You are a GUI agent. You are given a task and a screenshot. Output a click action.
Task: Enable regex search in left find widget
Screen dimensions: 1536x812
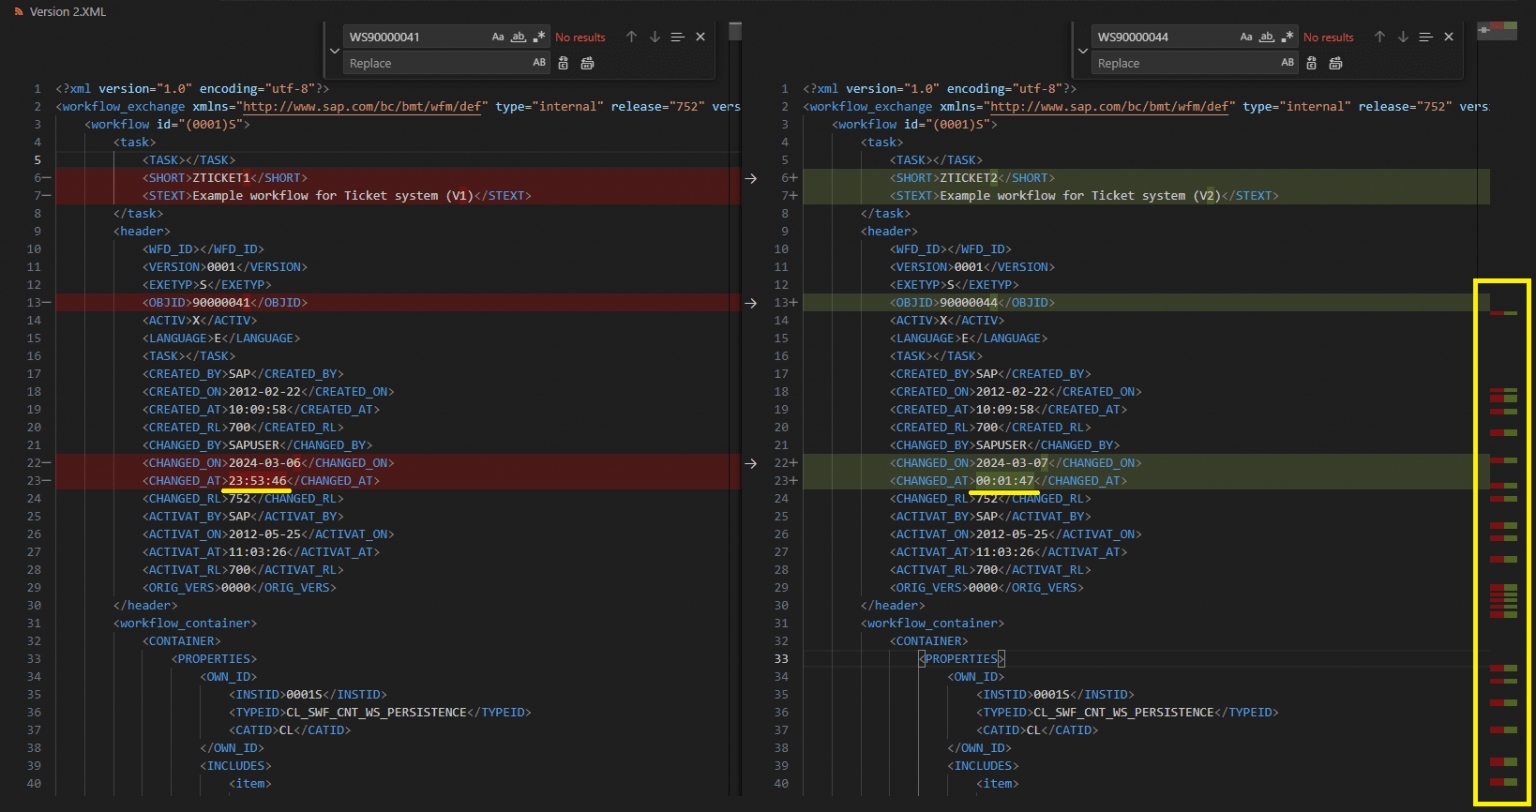tap(540, 37)
